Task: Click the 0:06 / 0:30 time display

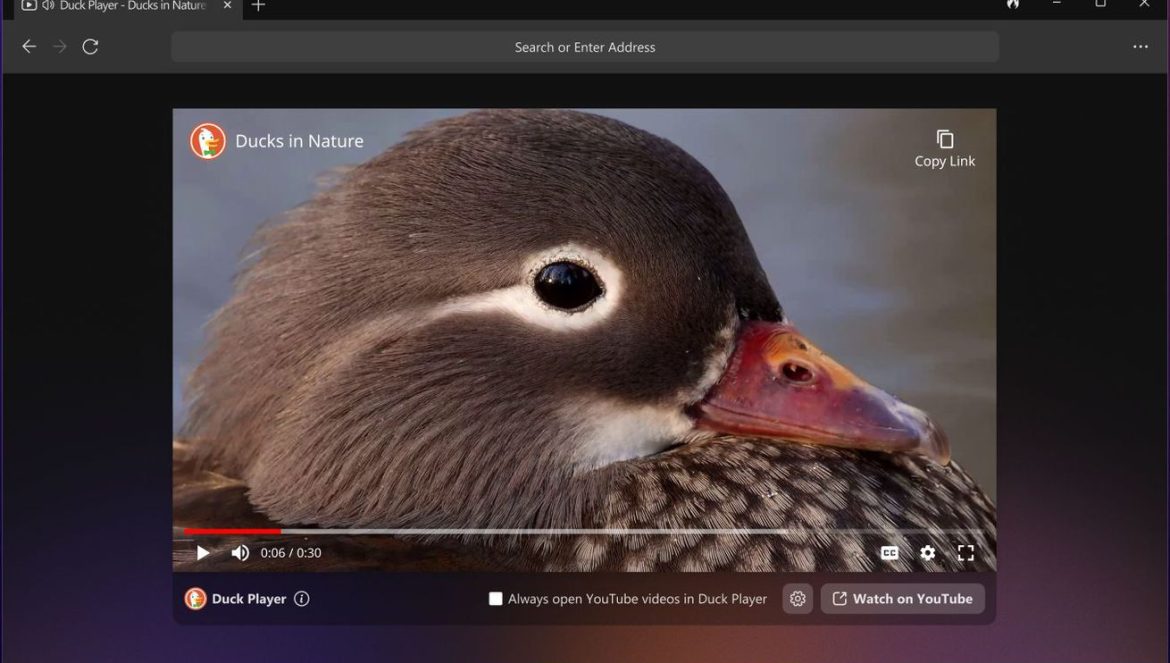Action: [x=290, y=553]
